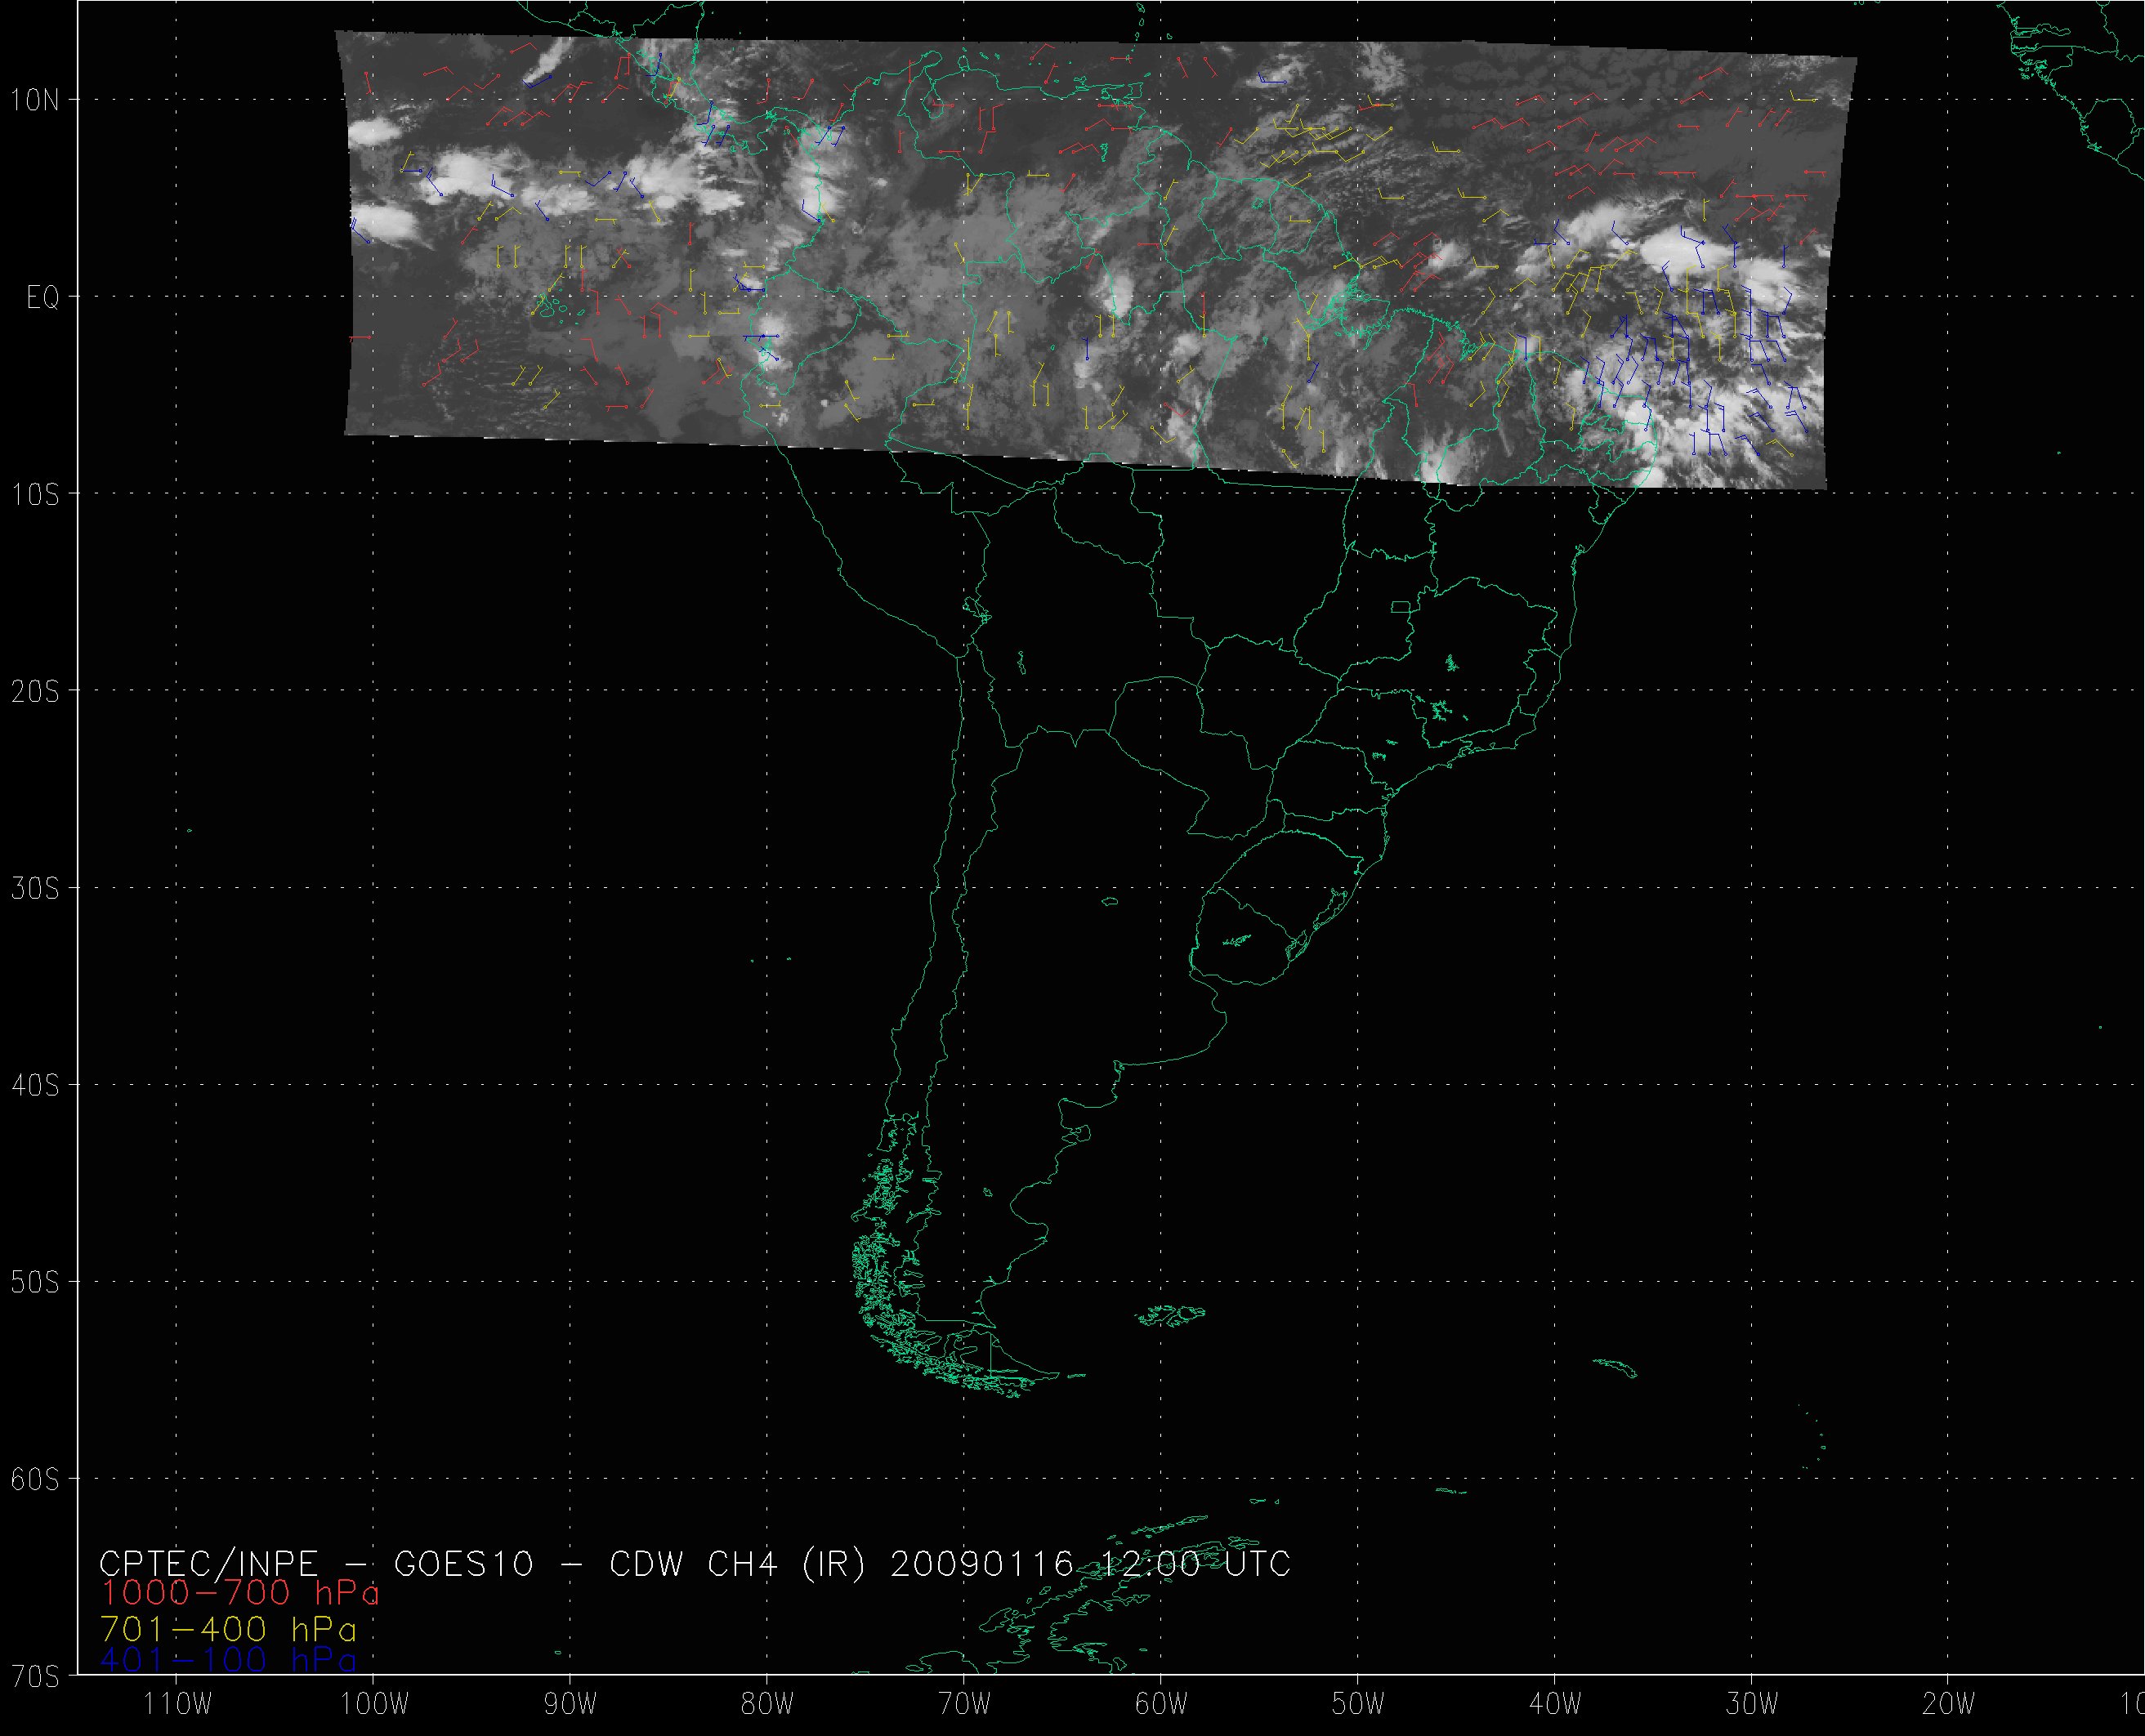Click the 20W longitude axis label
This screenshot has height=1736, width=2145.
tap(1949, 1704)
